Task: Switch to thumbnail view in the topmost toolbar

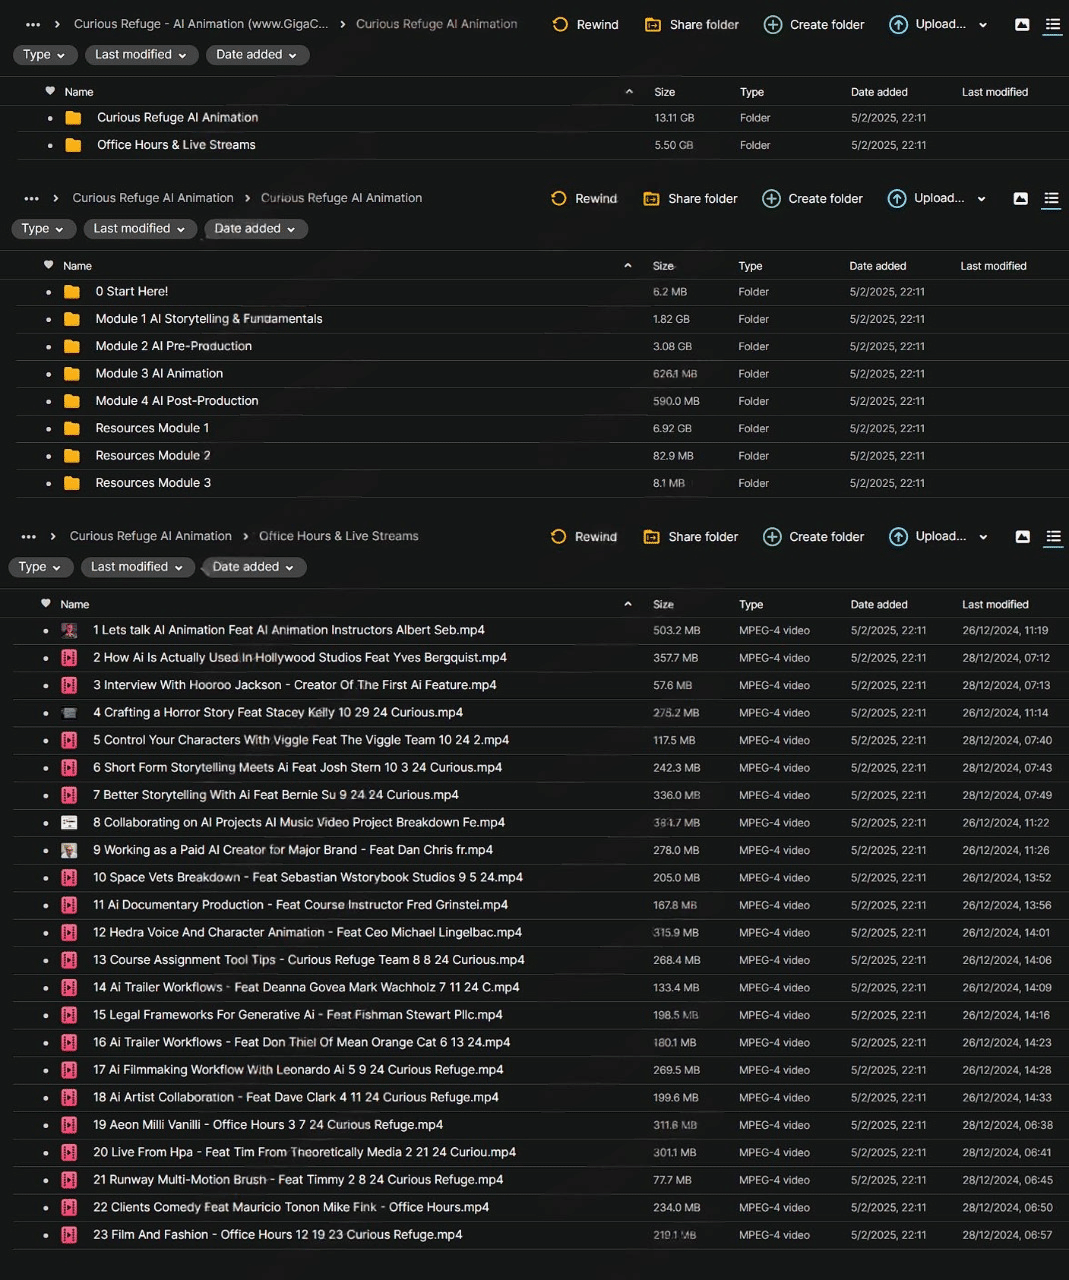Action: pyautogui.click(x=1022, y=25)
